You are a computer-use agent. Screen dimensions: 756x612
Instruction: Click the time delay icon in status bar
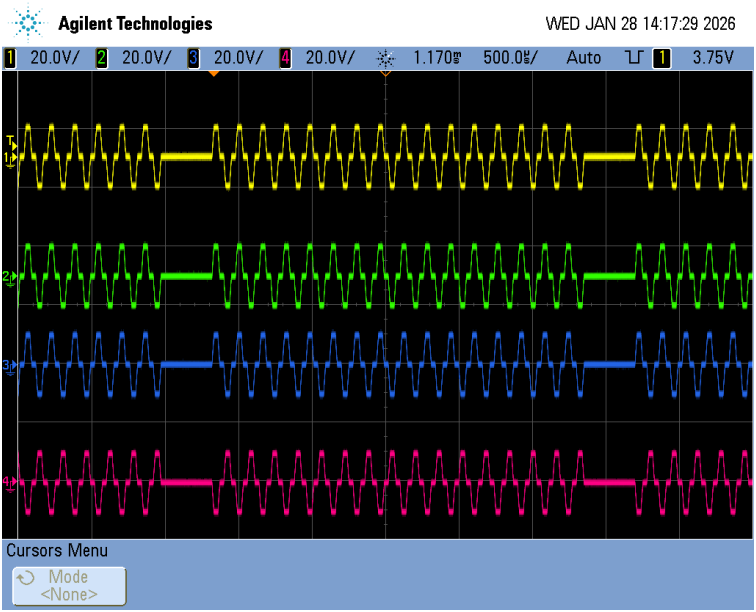(x=386, y=58)
